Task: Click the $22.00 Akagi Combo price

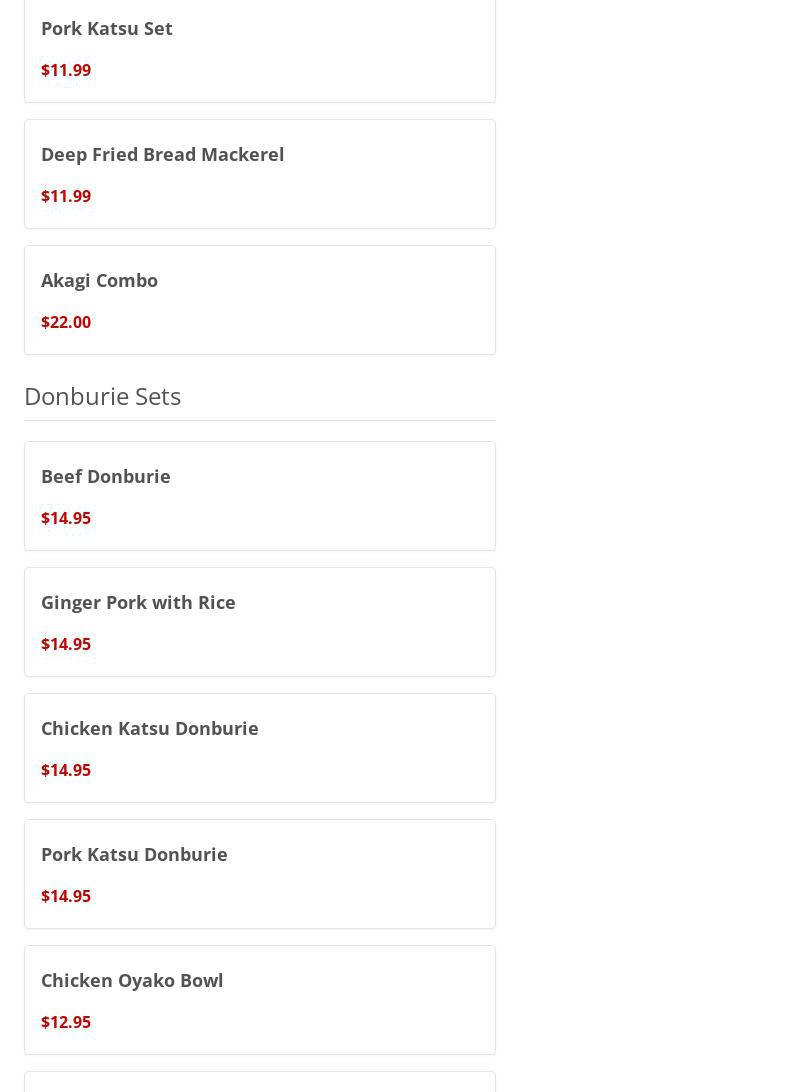Action: pos(66,322)
